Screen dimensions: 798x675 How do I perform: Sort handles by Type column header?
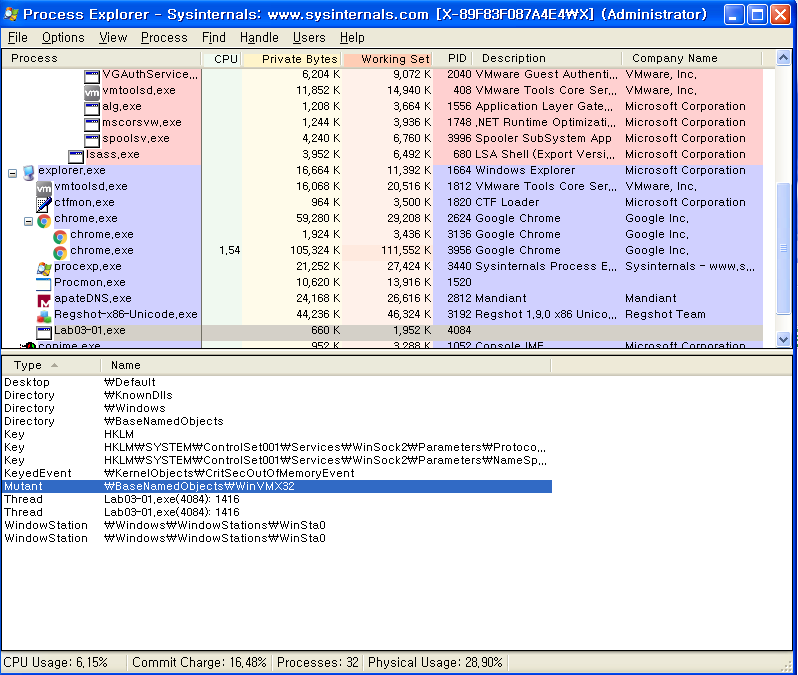(51, 365)
